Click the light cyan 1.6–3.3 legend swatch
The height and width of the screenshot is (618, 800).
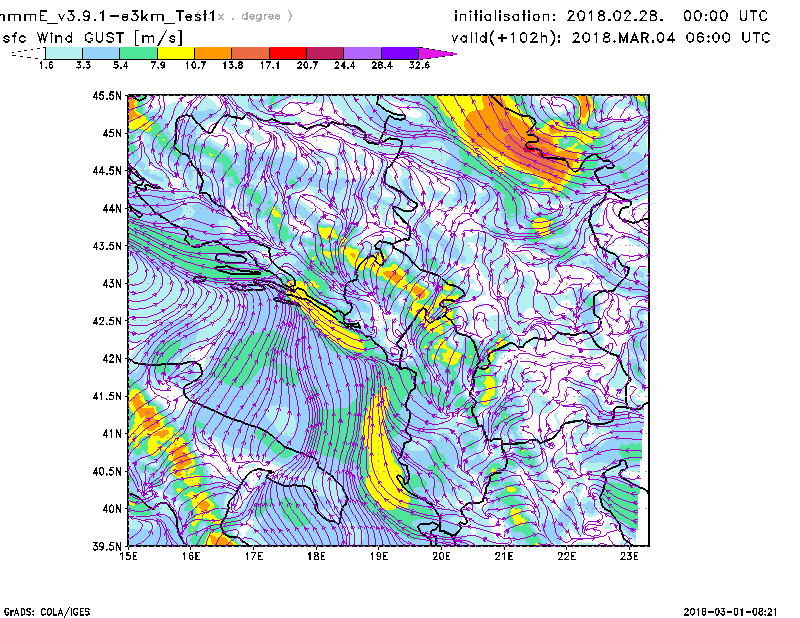[x=64, y=53]
